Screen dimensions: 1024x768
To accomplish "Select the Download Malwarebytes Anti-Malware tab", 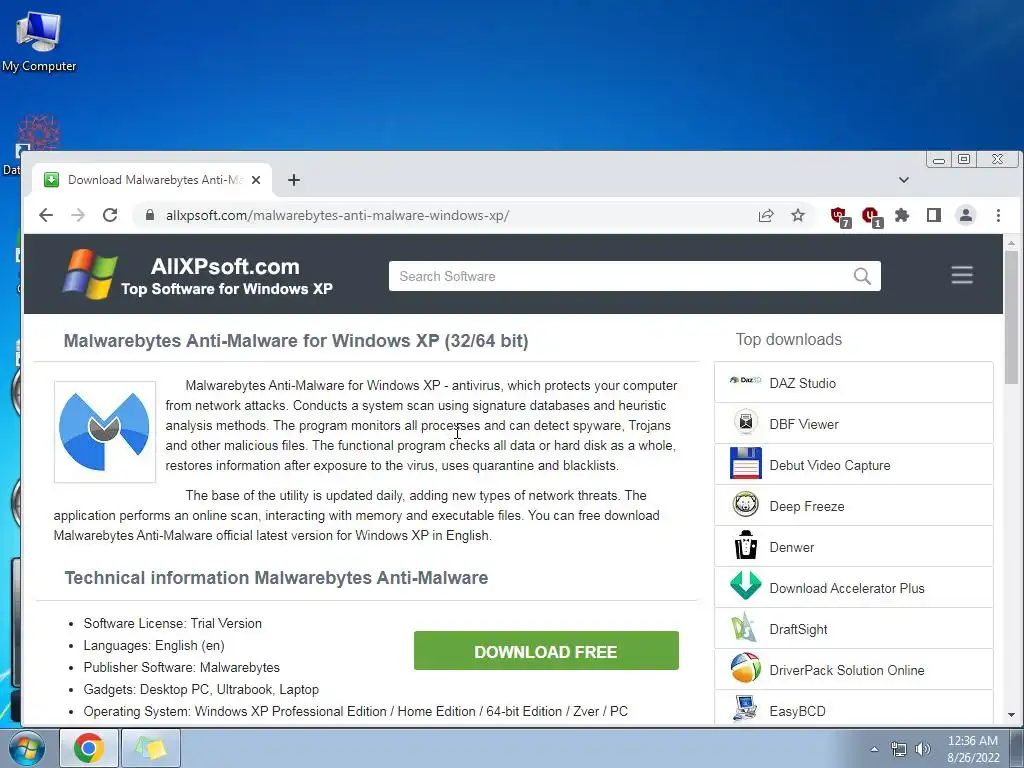I will (x=153, y=180).
